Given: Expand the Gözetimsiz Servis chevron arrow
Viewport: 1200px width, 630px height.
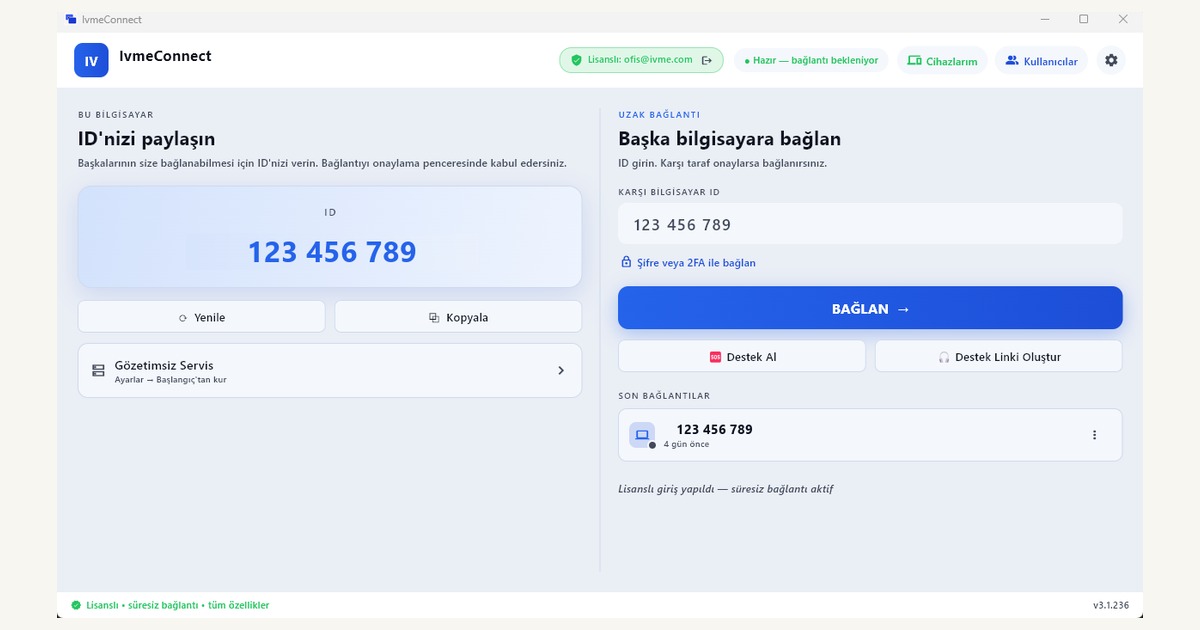Looking at the screenshot, I should (x=561, y=370).
